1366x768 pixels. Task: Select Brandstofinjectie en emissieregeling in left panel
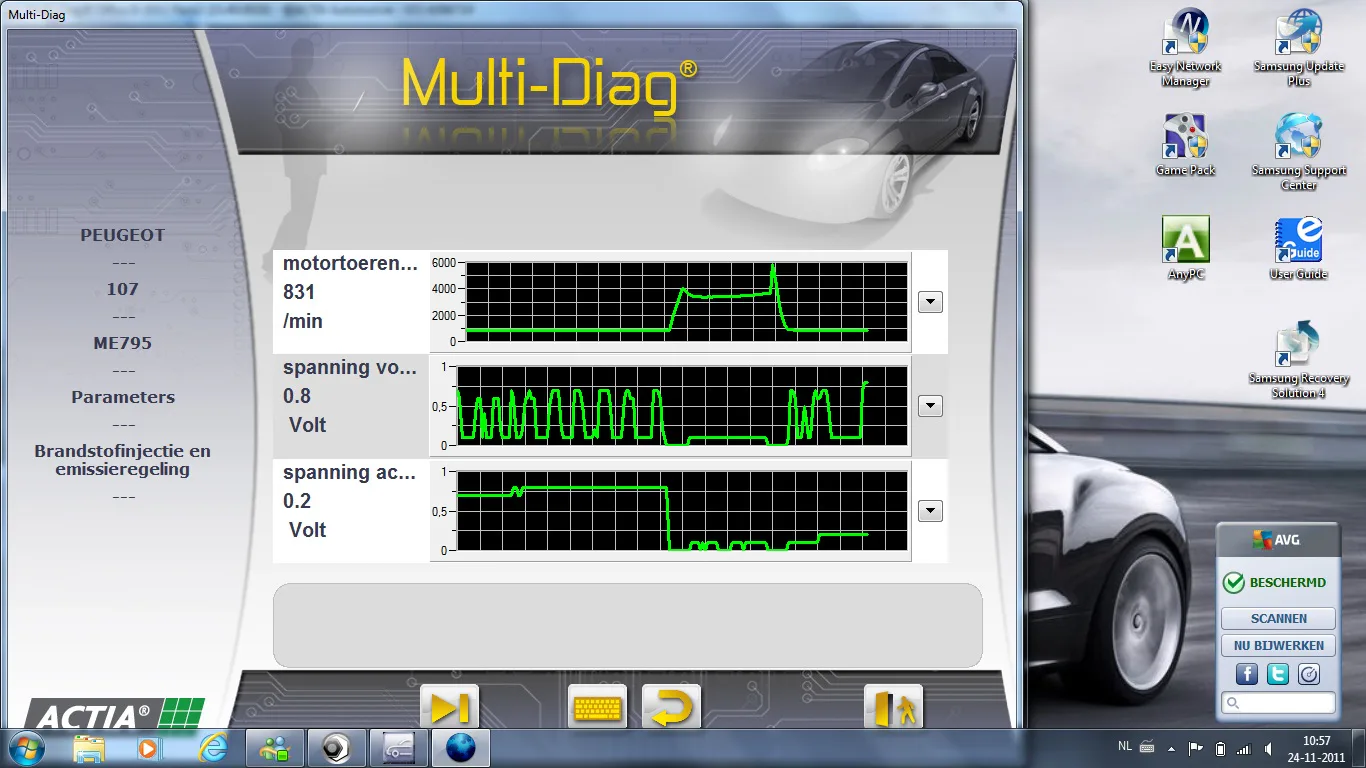click(x=123, y=460)
